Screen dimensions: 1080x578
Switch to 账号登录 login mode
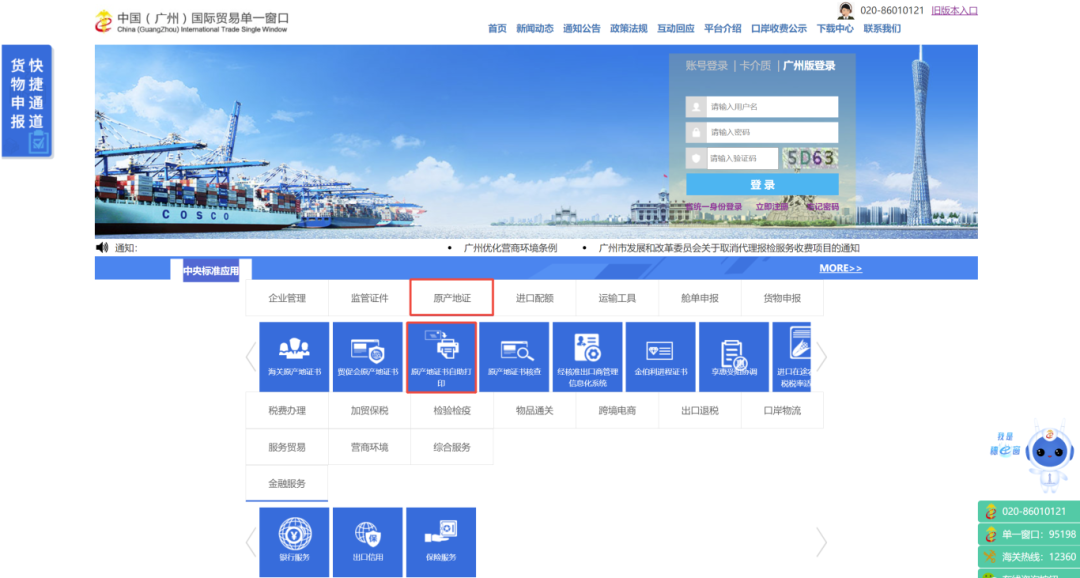pyautogui.click(x=707, y=66)
